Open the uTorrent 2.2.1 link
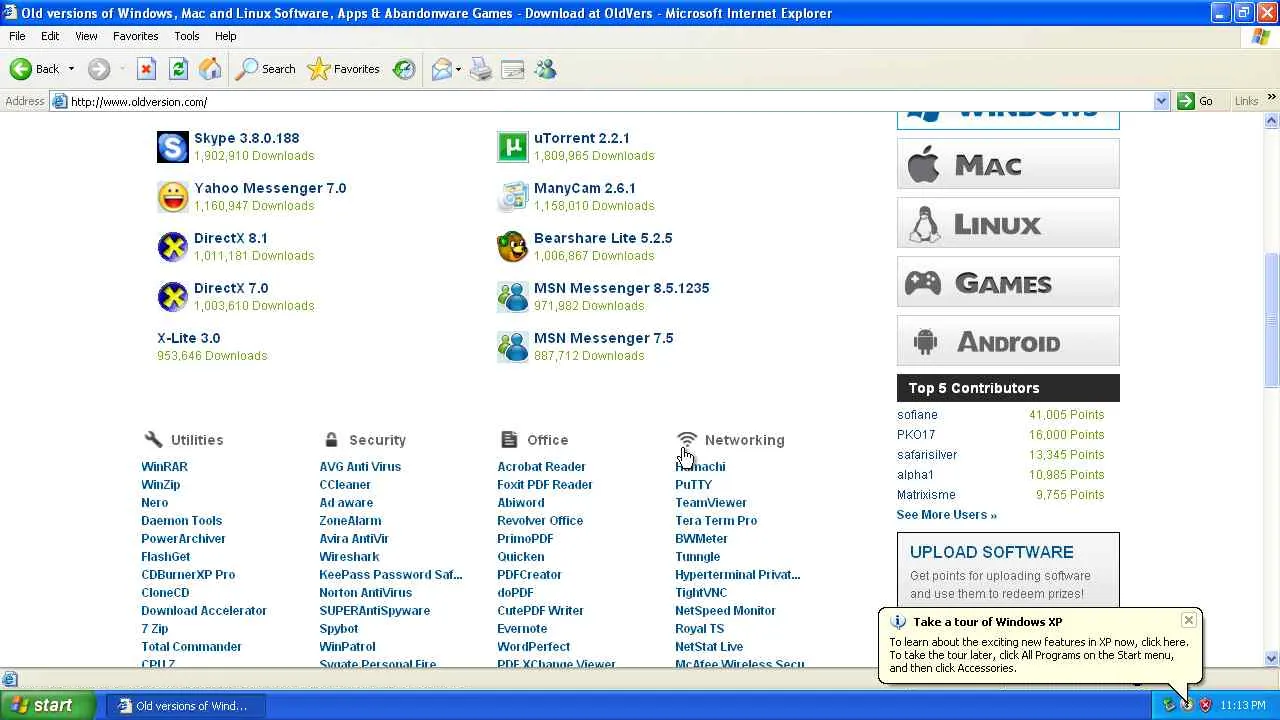Viewport: 1280px width, 720px height. pyautogui.click(x=582, y=138)
